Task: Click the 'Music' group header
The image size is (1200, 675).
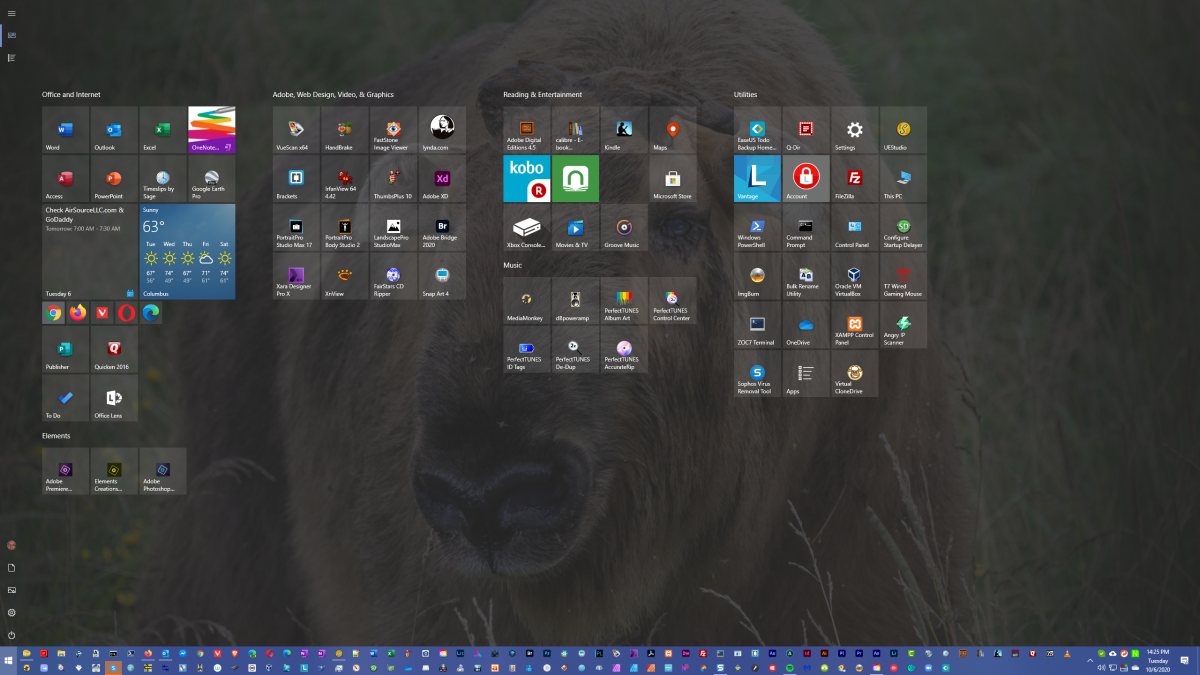Action: pyautogui.click(x=513, y=266)
